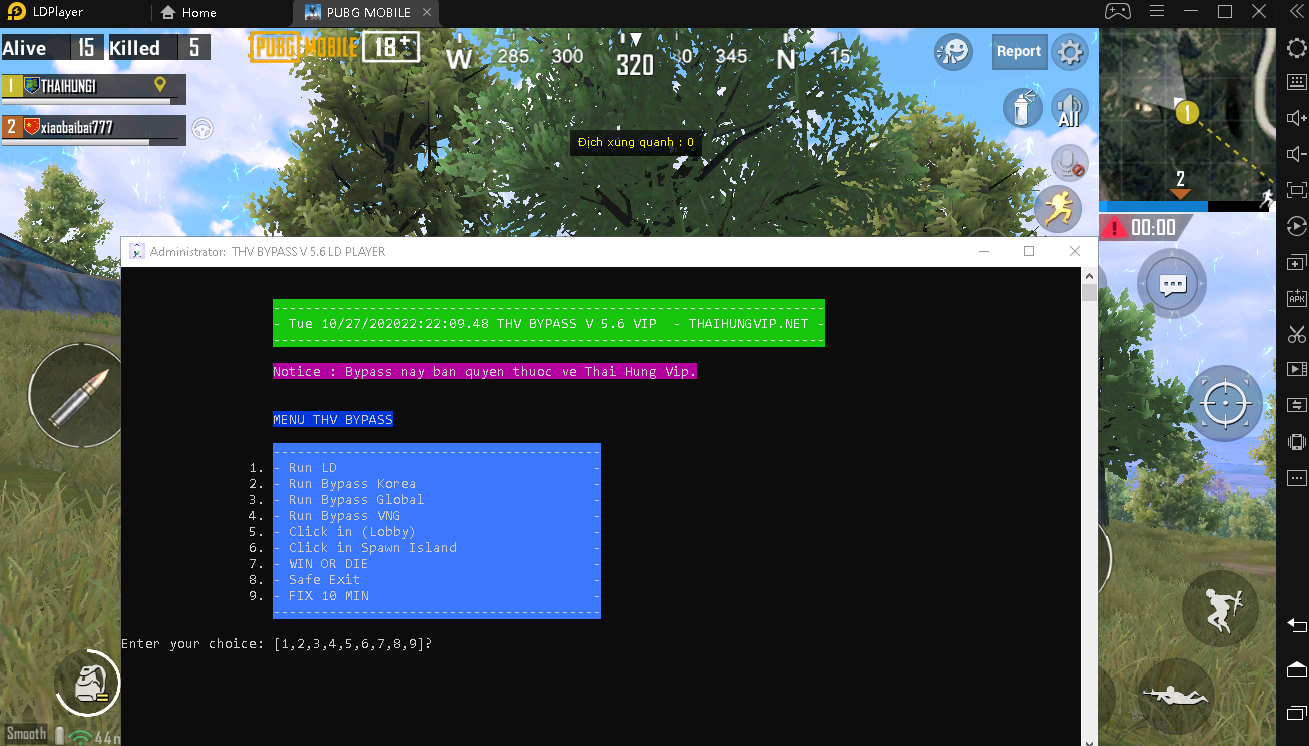Toggle the speaker All voice setting
Viewport: 1309px width, 746px height.
click(1069, 108)
